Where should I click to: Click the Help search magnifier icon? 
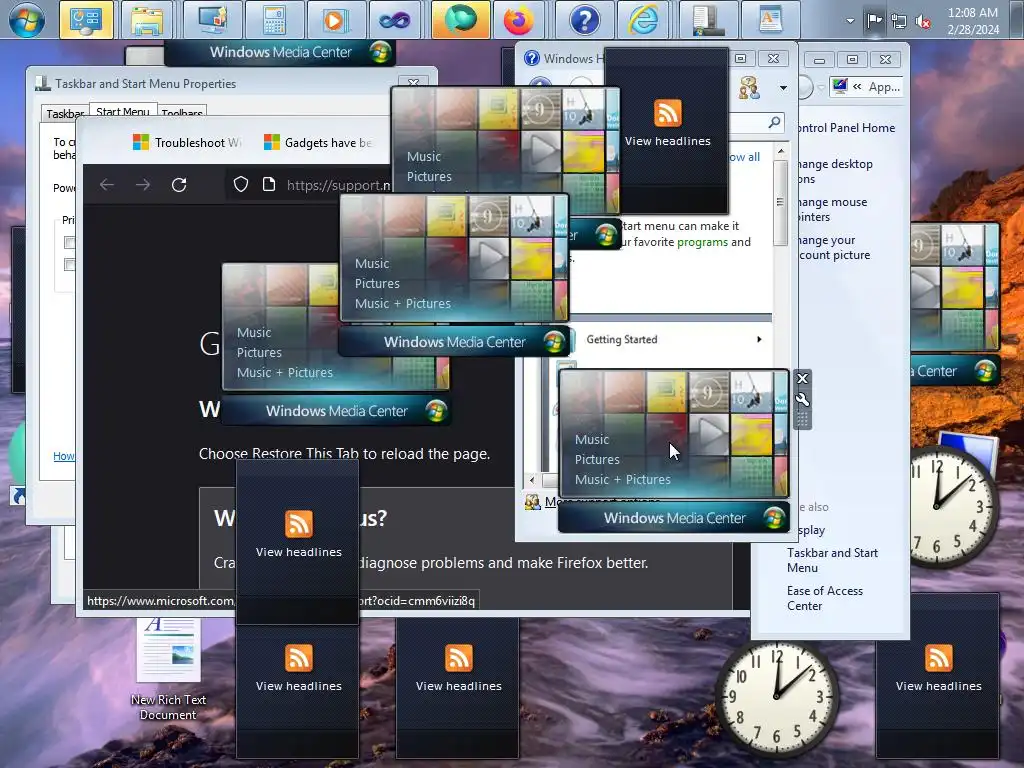(x=774, y=122)
